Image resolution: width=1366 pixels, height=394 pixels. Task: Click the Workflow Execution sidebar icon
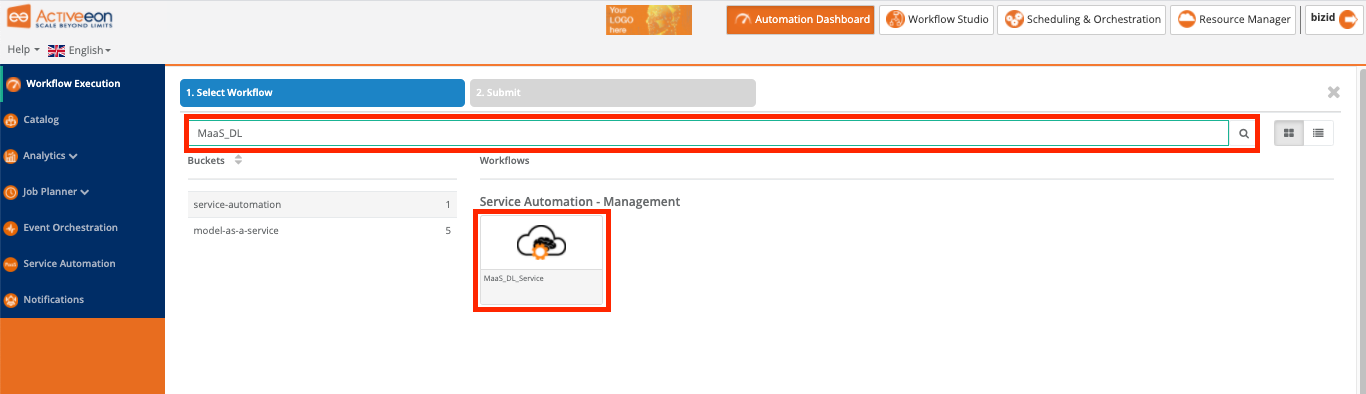13,84
